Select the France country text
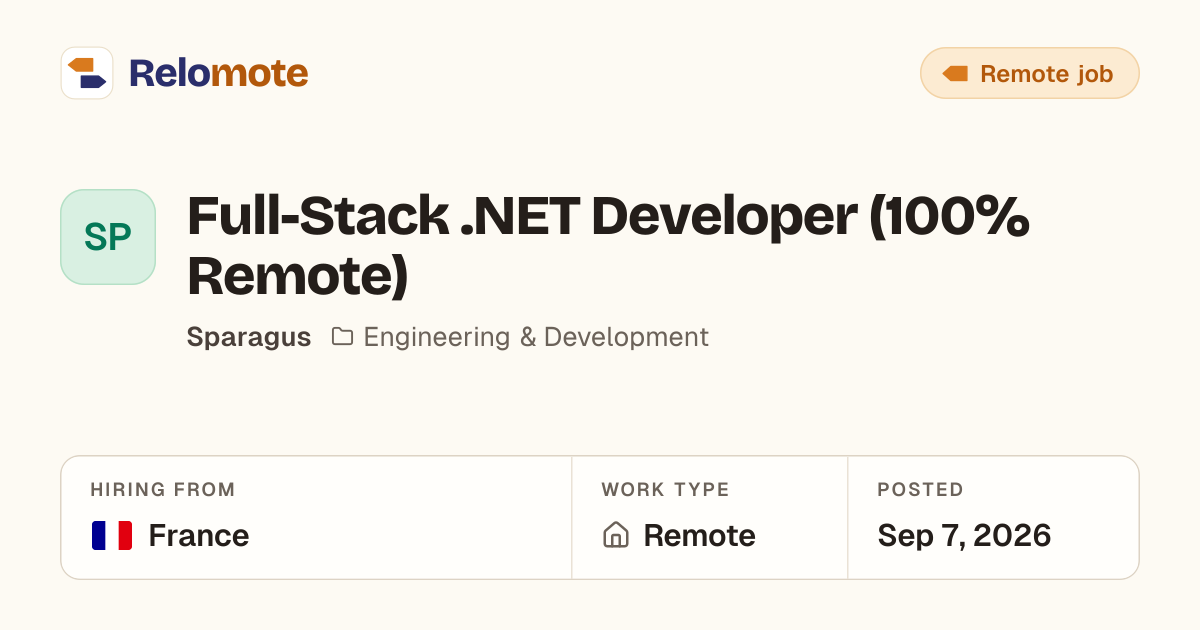The height and width of the screenshot is (630, 1200). [x=199, y=536]
